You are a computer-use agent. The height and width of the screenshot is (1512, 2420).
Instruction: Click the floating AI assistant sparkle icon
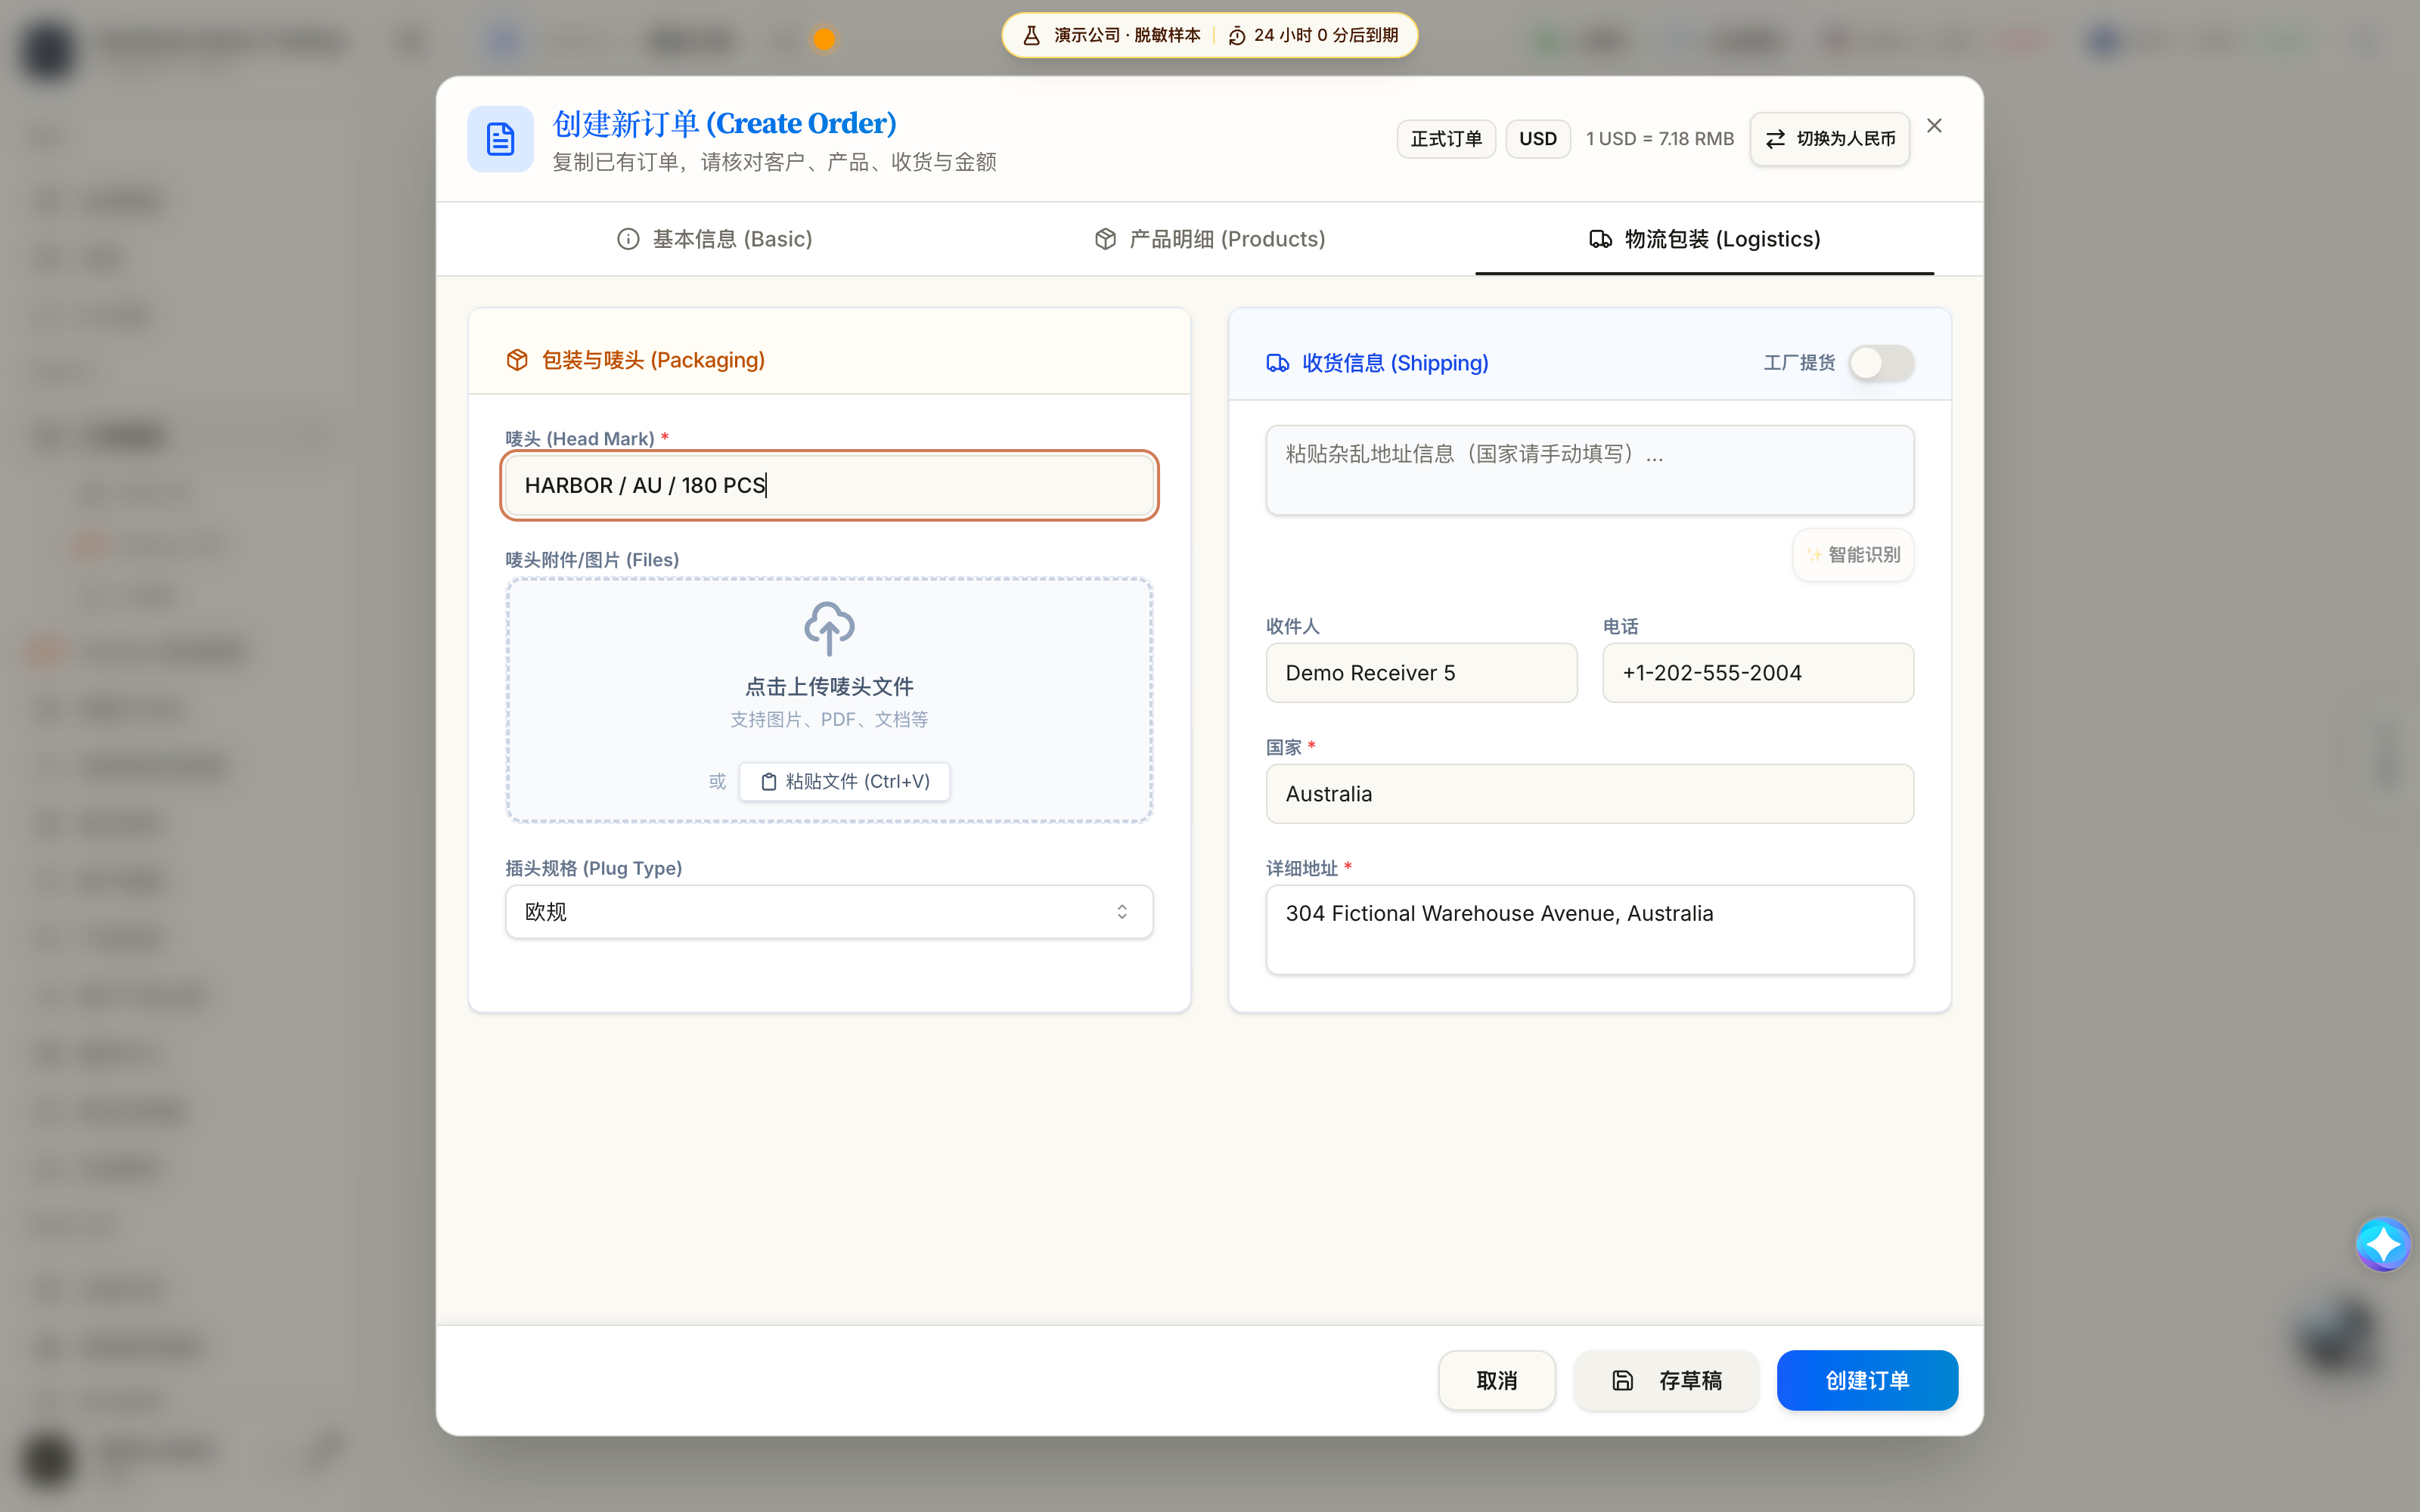click(2383, 1244)
